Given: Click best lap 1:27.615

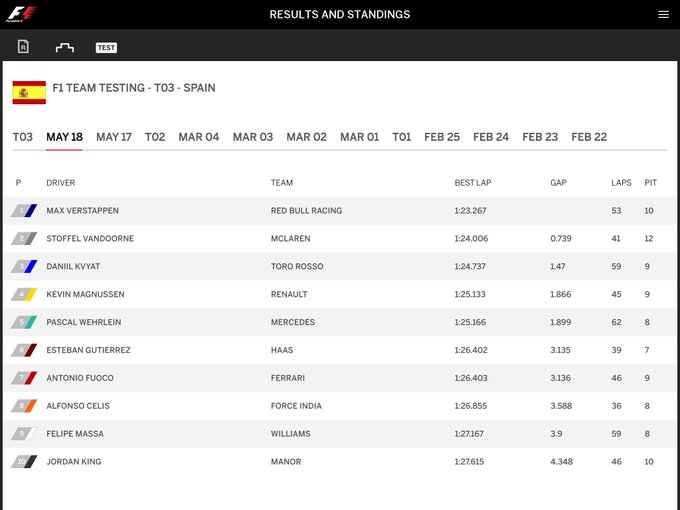Looking at the screenshot, I should click(x=469, y=461).
